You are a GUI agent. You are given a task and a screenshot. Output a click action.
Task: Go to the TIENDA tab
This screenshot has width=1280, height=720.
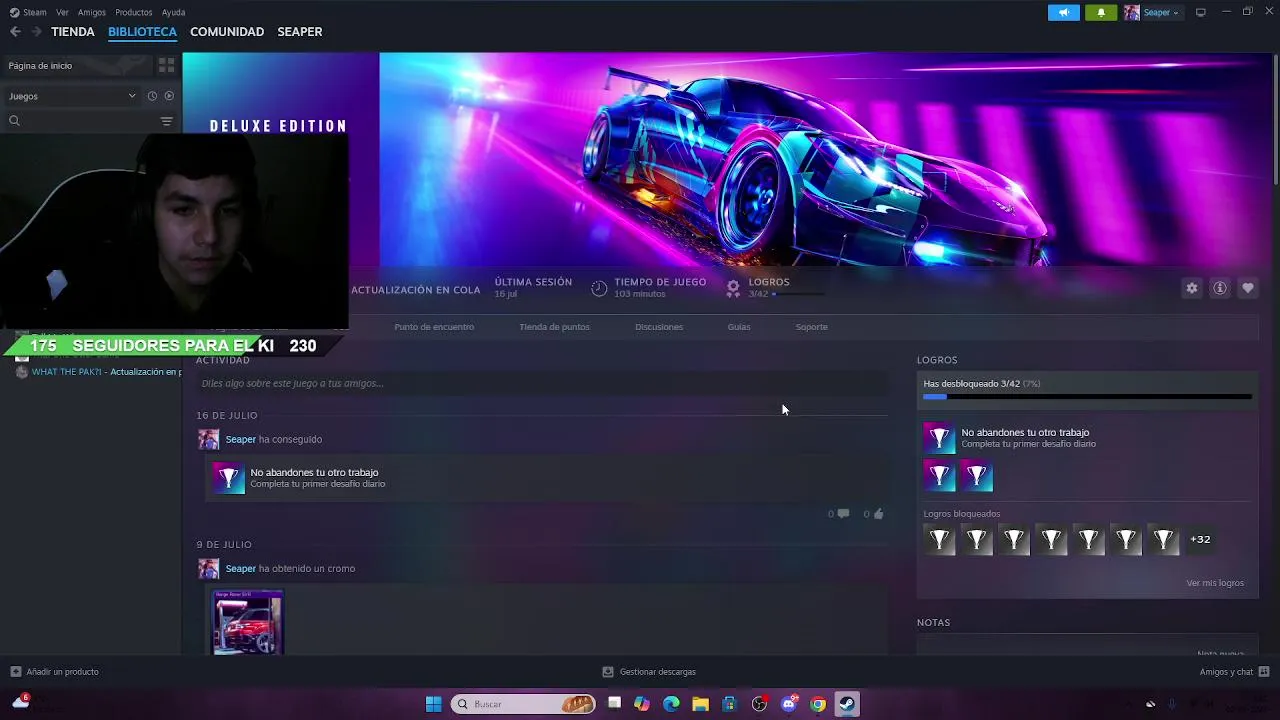click(73, 32)
